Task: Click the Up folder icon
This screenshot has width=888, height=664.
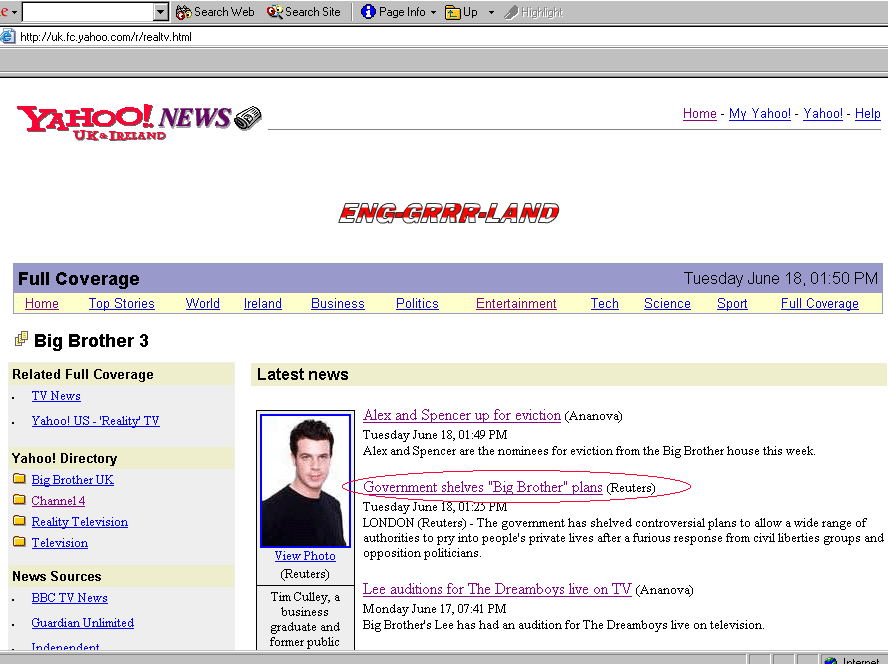Action: [x=452, y=12]
